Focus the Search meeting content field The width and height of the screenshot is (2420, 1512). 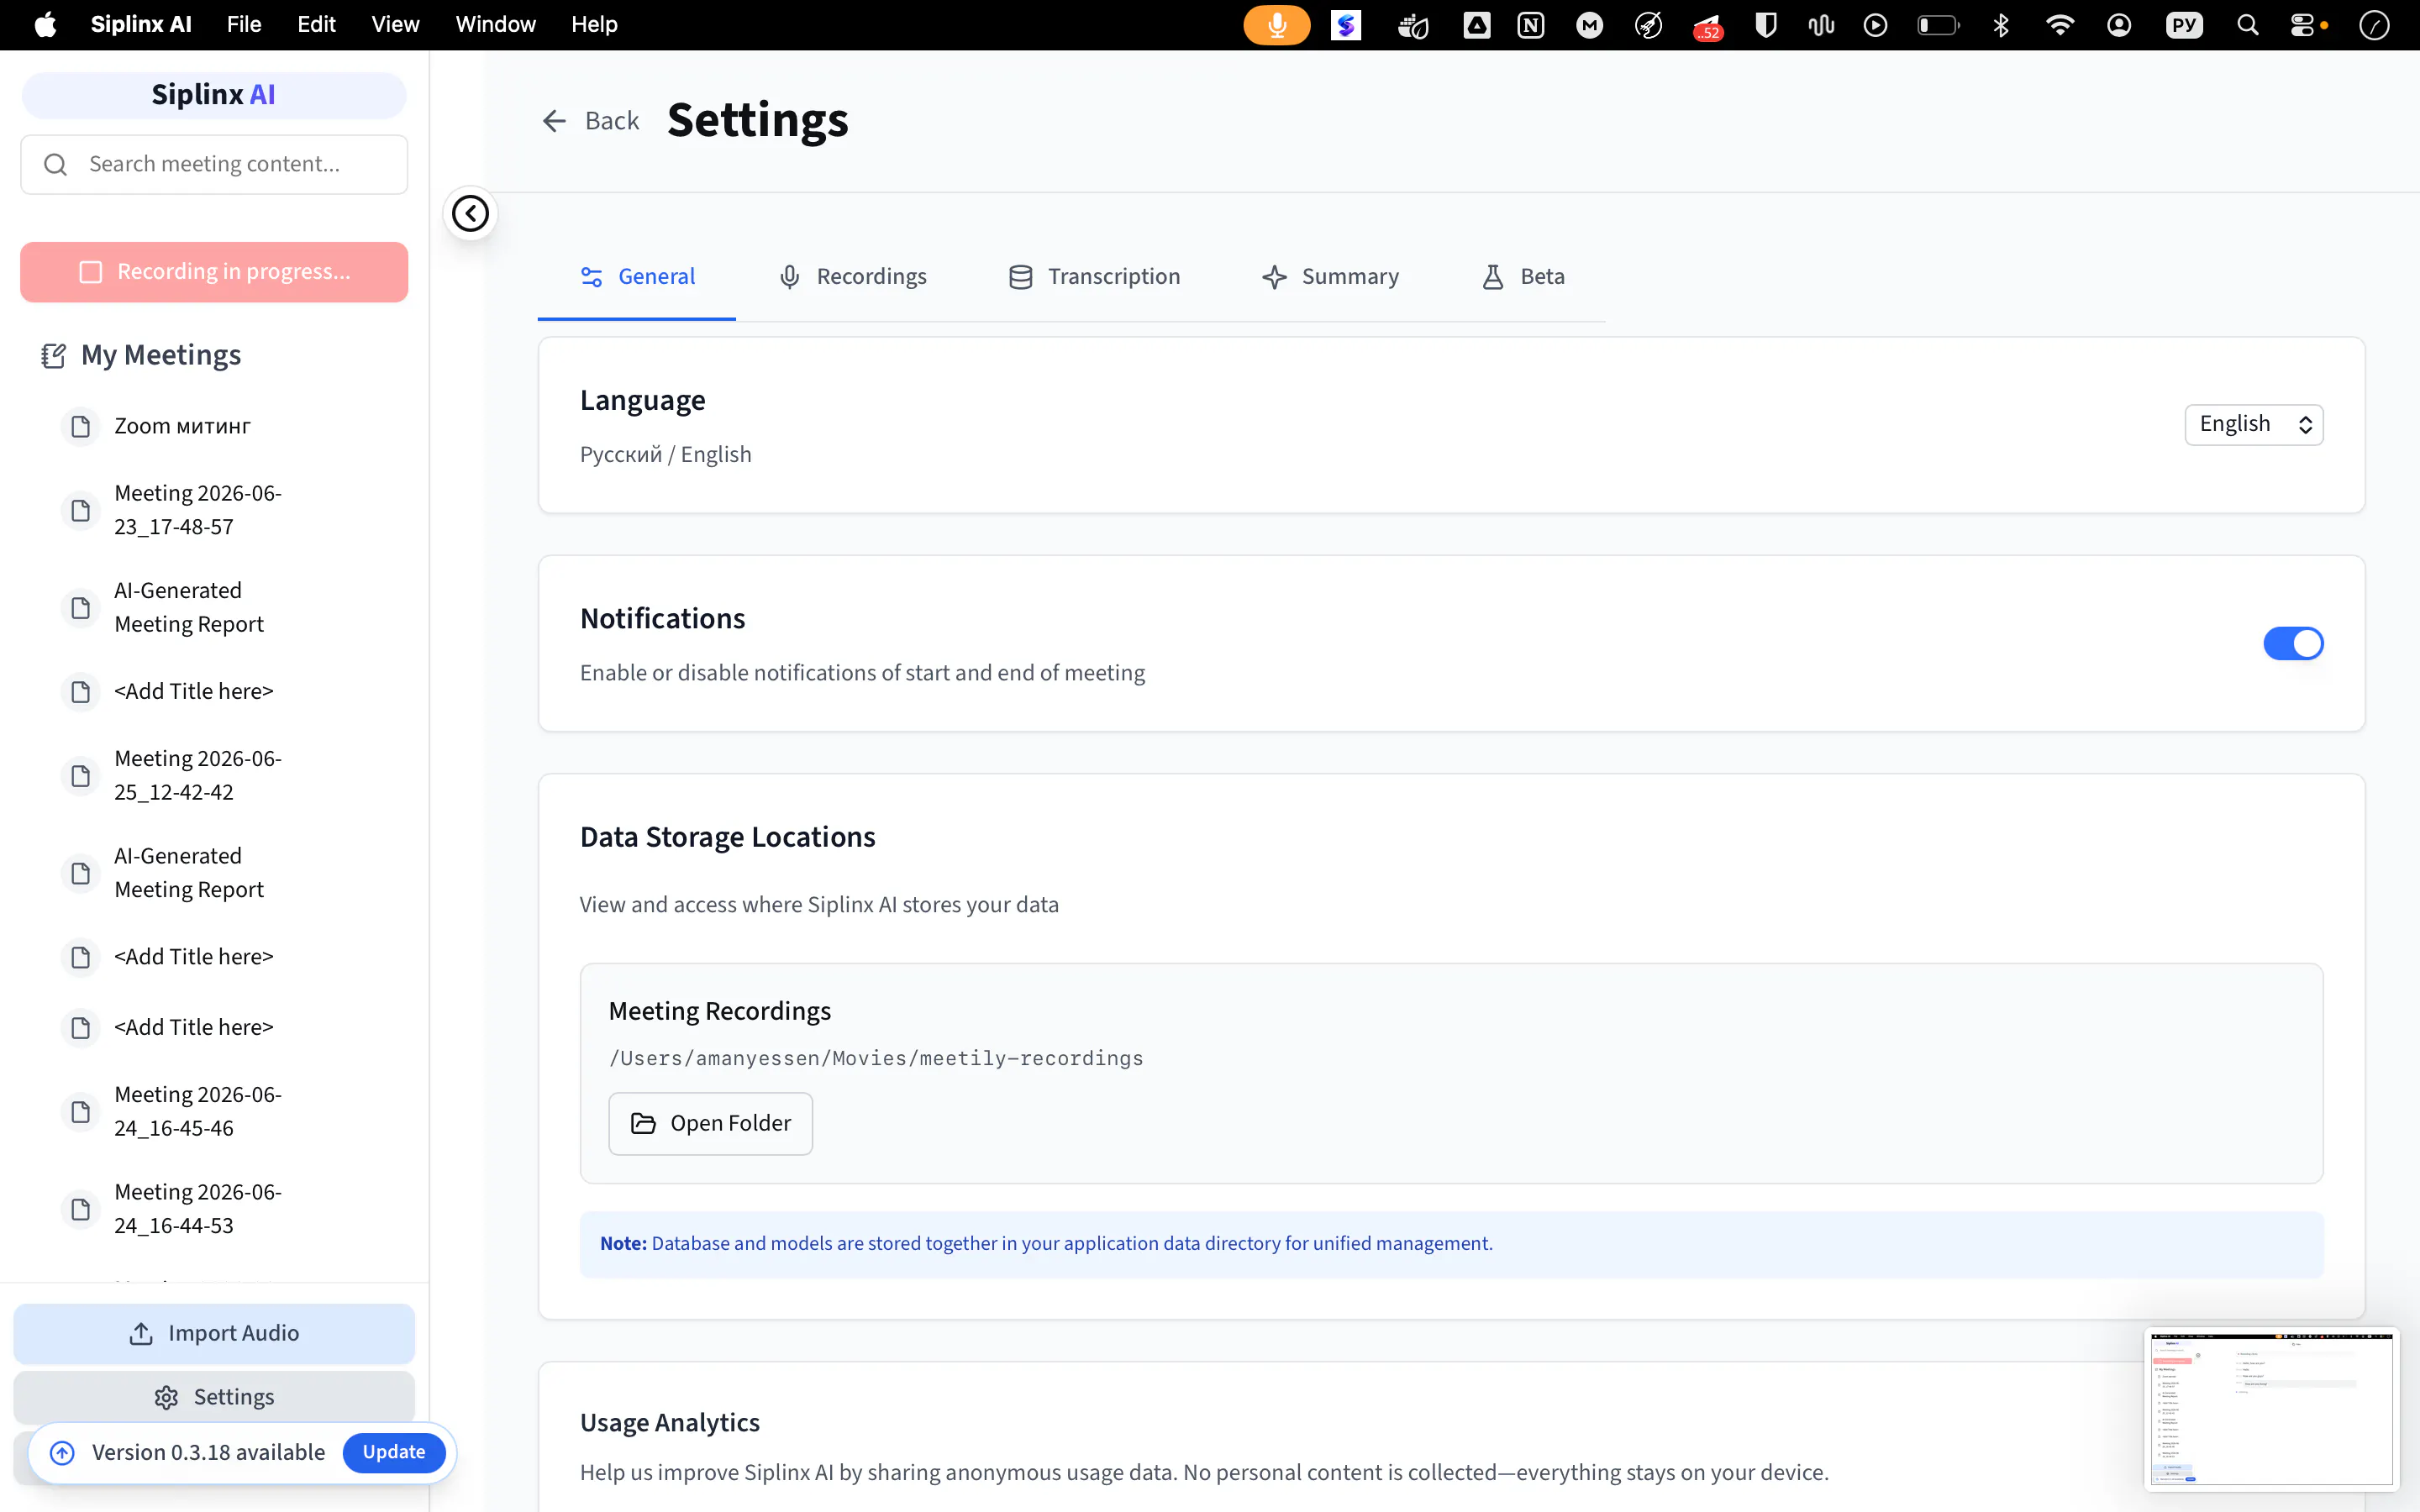click(214, 164)
